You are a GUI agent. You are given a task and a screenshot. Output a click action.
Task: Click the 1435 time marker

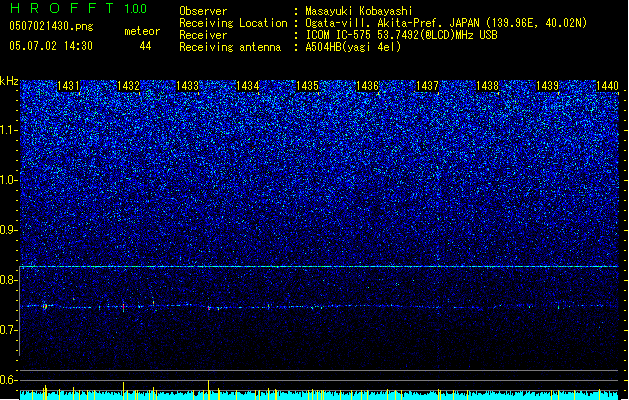coord(307,86)
